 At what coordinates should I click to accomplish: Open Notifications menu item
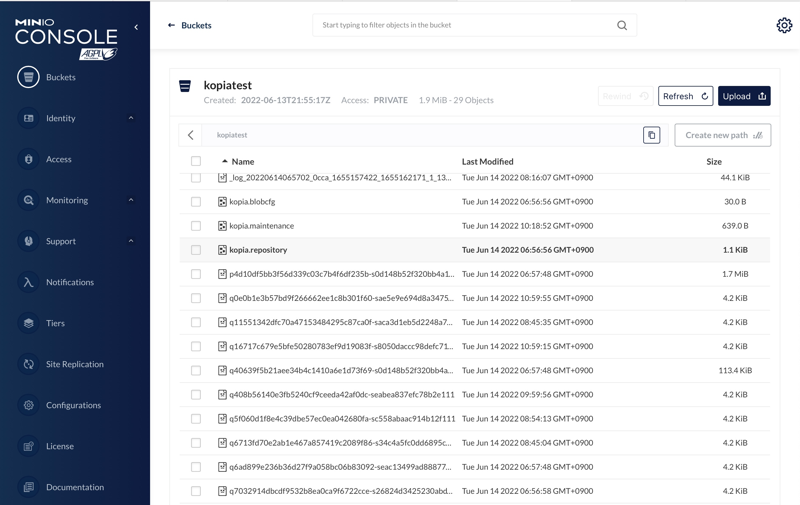point(70,282)
